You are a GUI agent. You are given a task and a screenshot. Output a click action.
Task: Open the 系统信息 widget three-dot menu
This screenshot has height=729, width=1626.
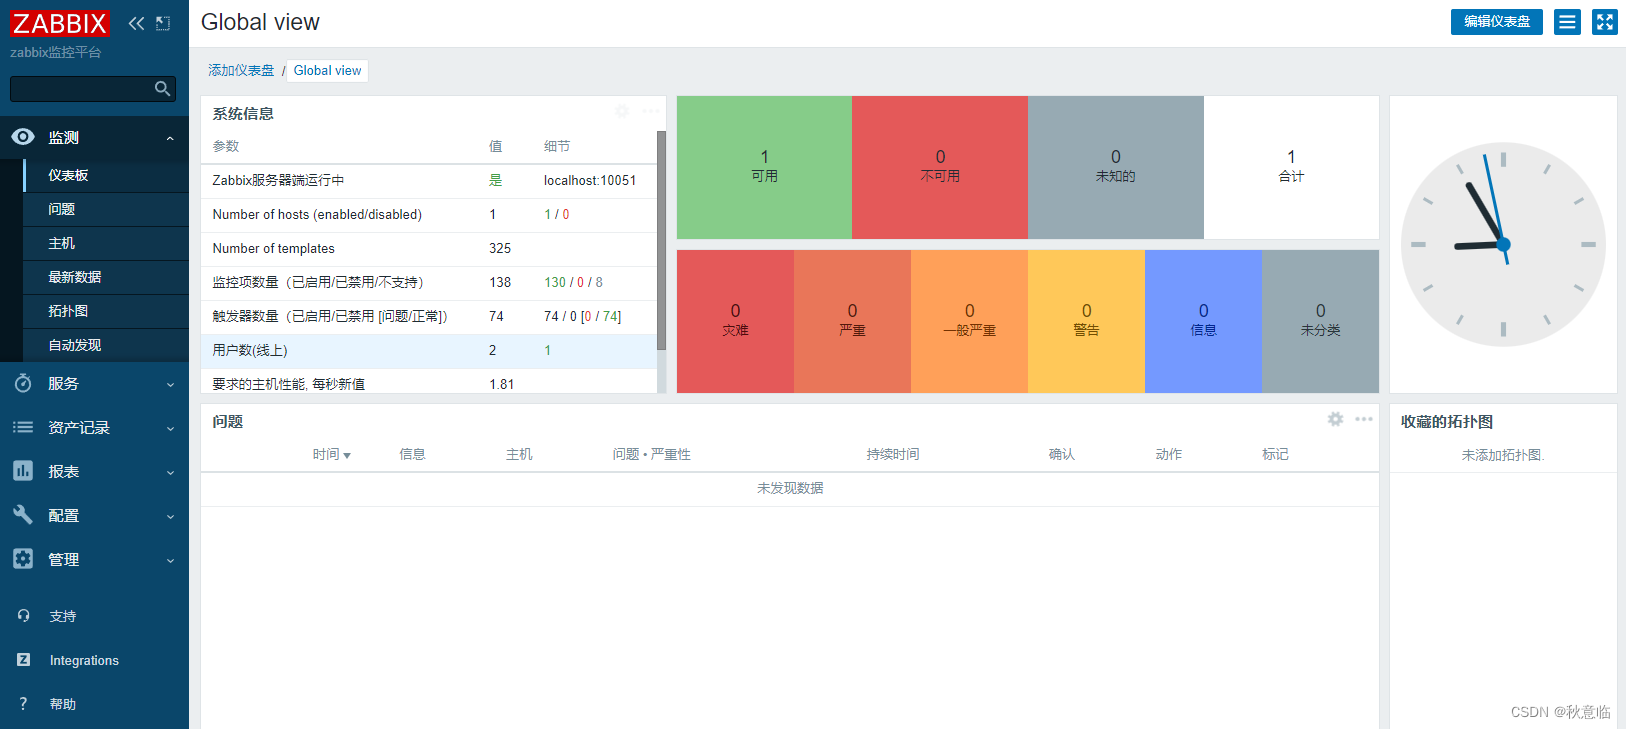coord(650,111)
